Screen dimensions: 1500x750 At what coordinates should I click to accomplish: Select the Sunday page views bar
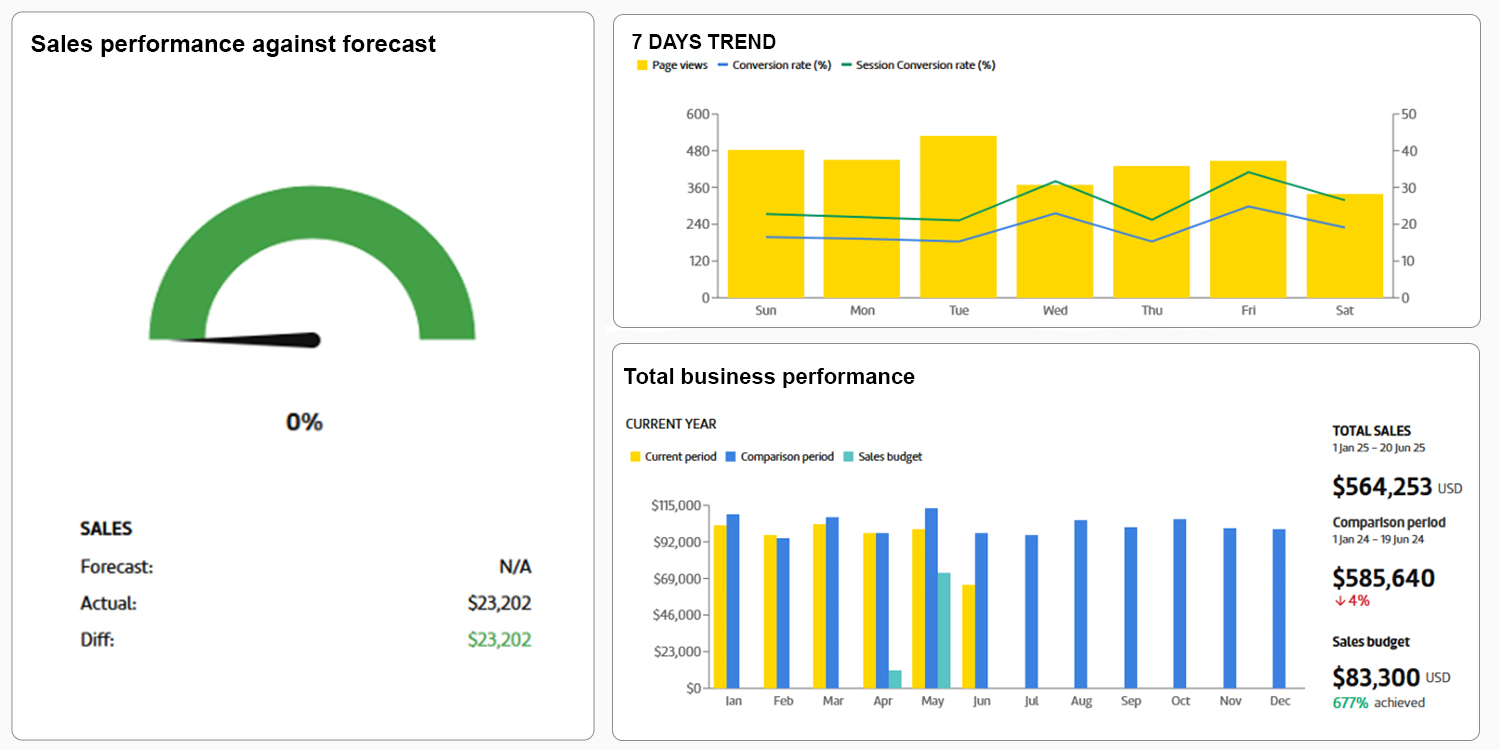766,224
